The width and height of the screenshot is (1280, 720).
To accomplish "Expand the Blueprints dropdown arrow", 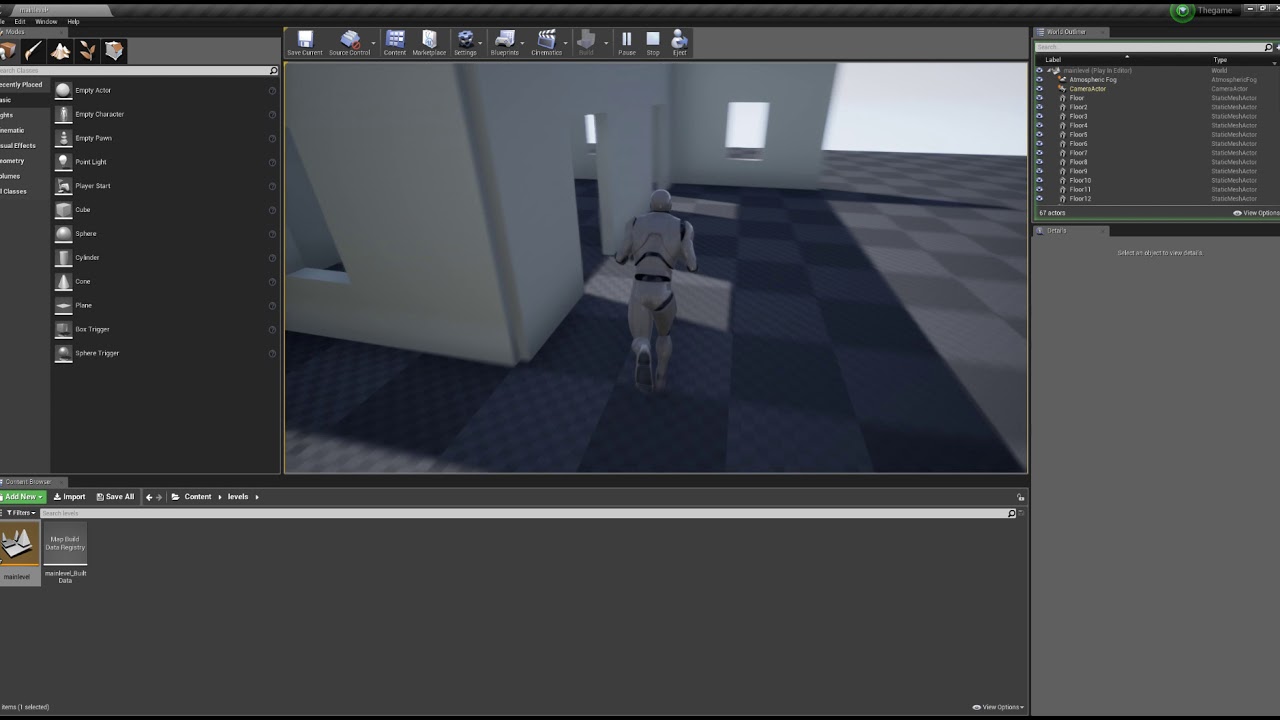I will pos(524,43).
